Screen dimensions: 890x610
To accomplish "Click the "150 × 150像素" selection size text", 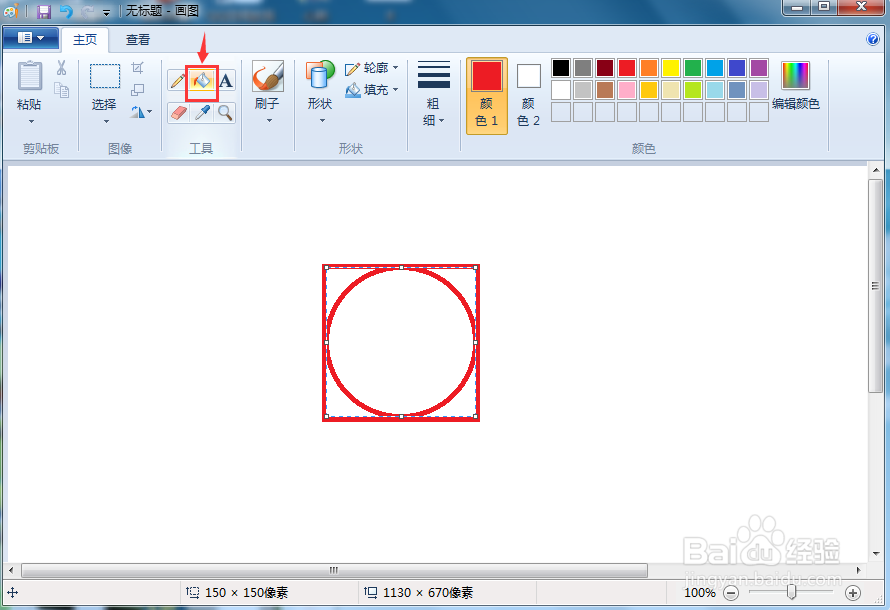I will coord(246,593).
